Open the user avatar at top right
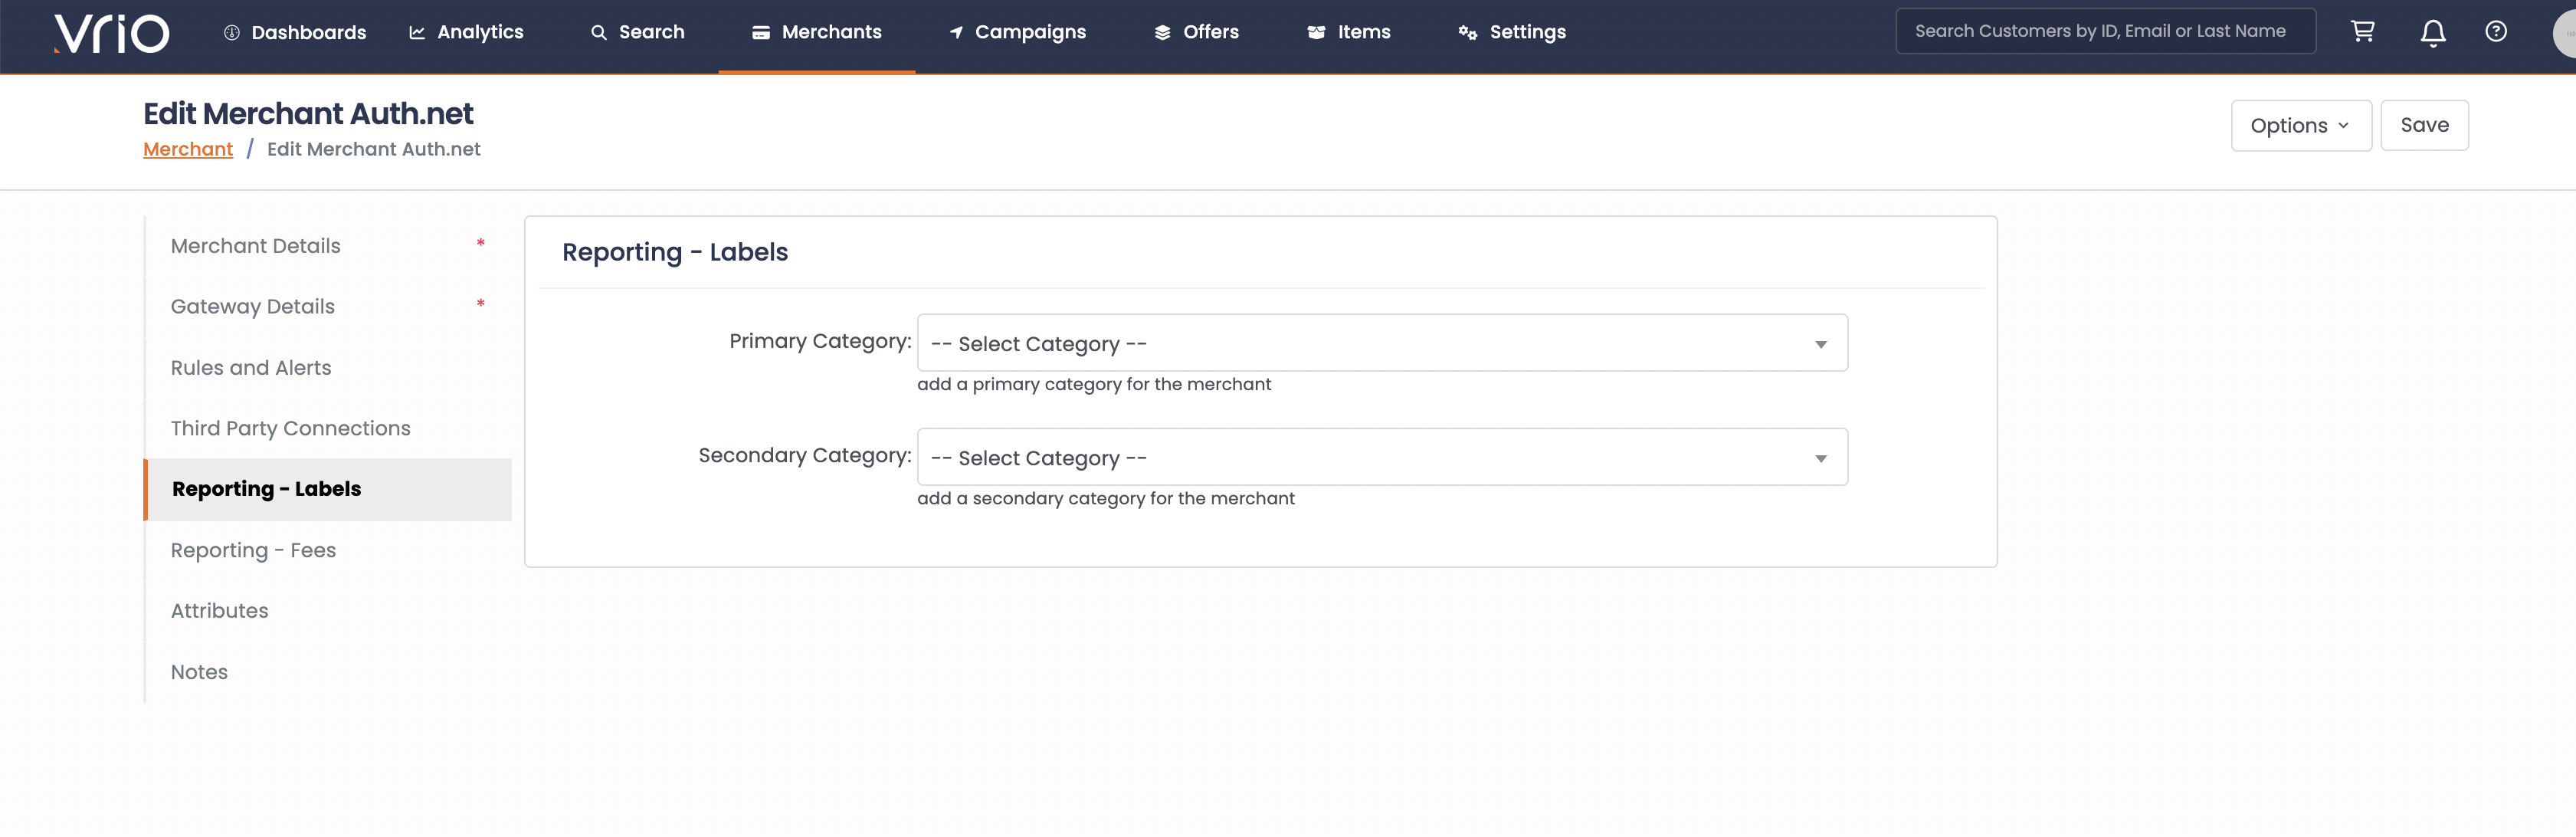Screen dimensions: 2576x837 click(x=2565, y=34)
